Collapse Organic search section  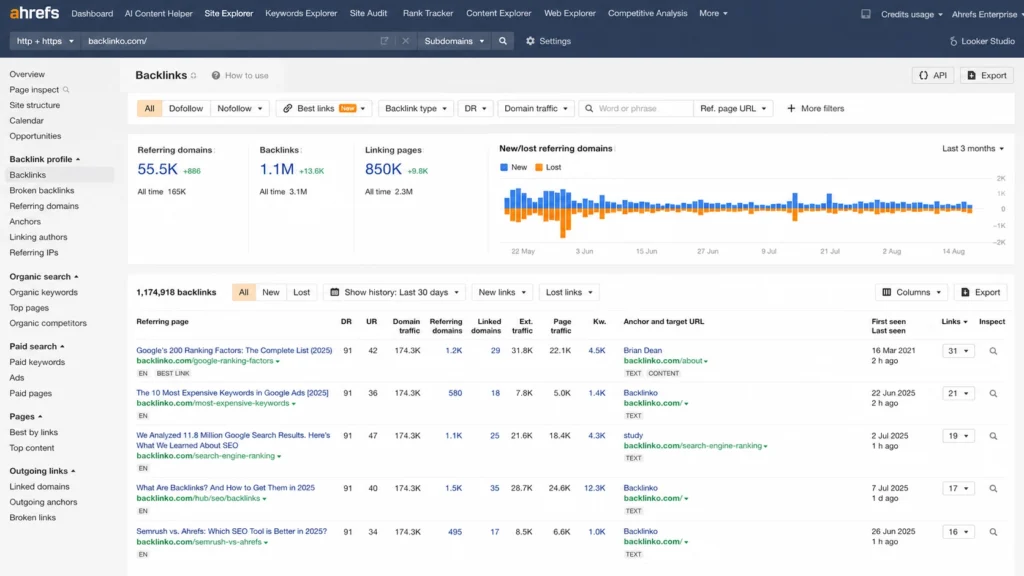pyautogui.click(x=43, y=276)
